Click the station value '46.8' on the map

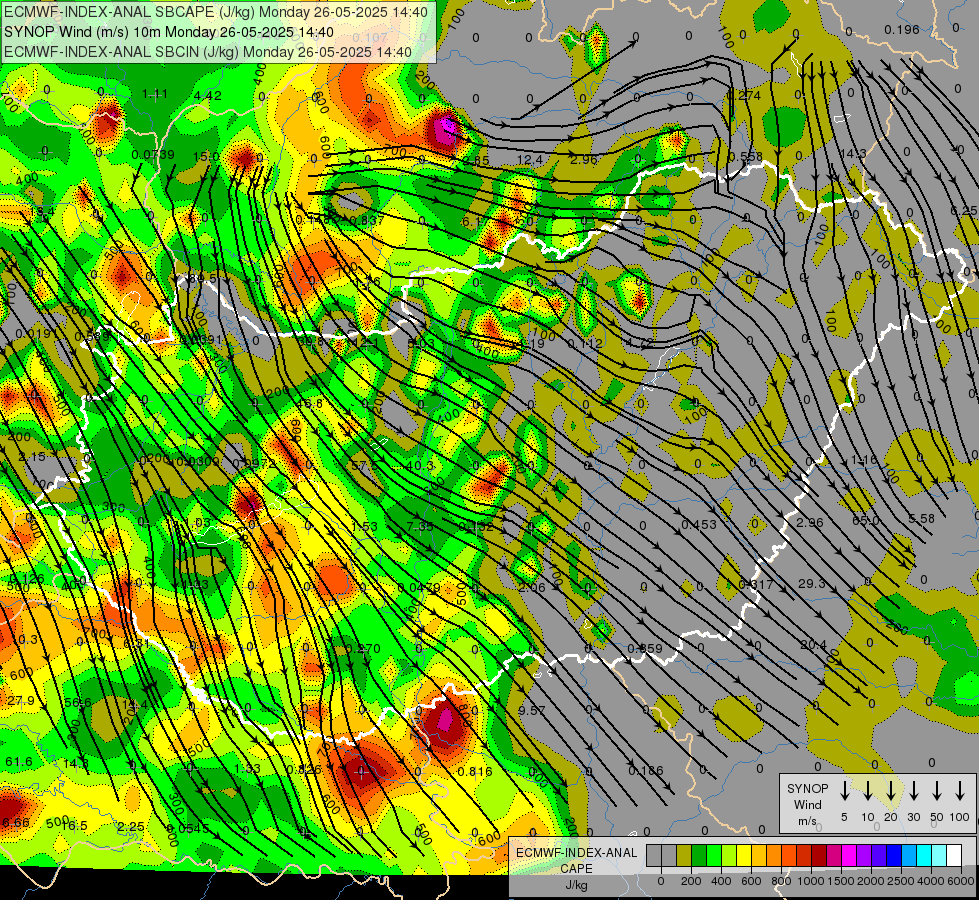click(309, 403)
